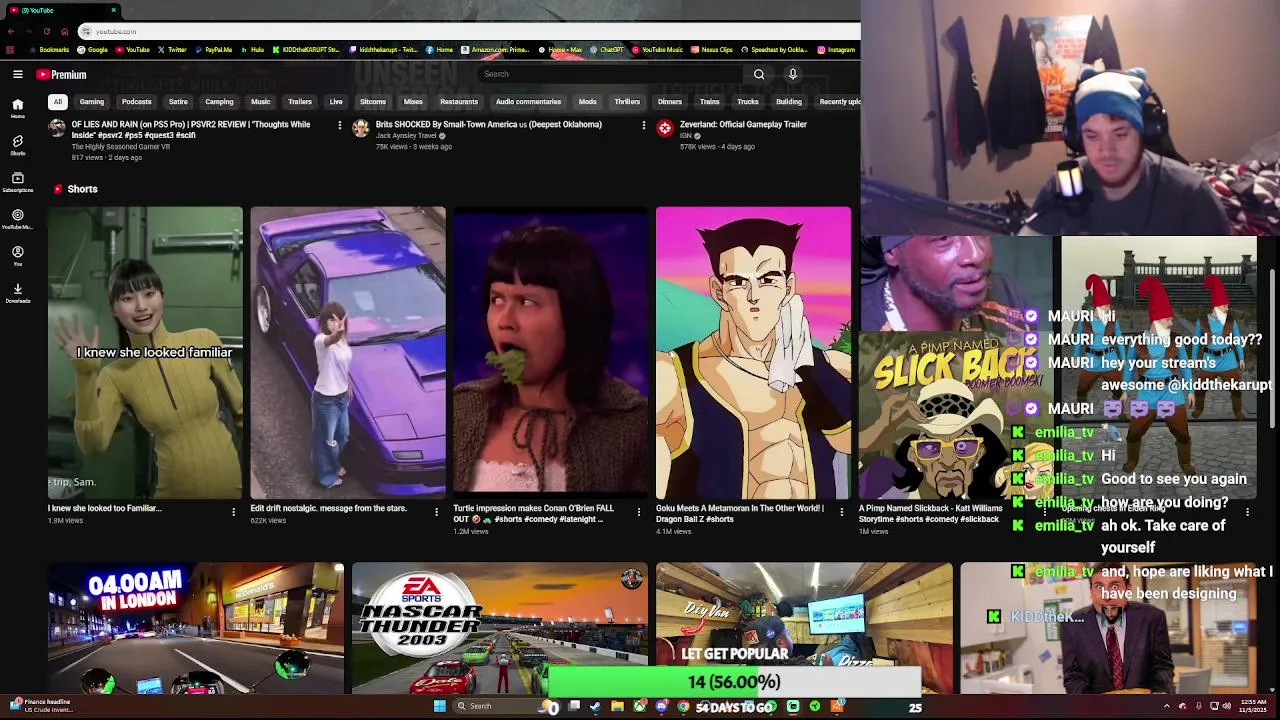
Task: Show hidden system tray icons
Action: tap(1166, 706)
